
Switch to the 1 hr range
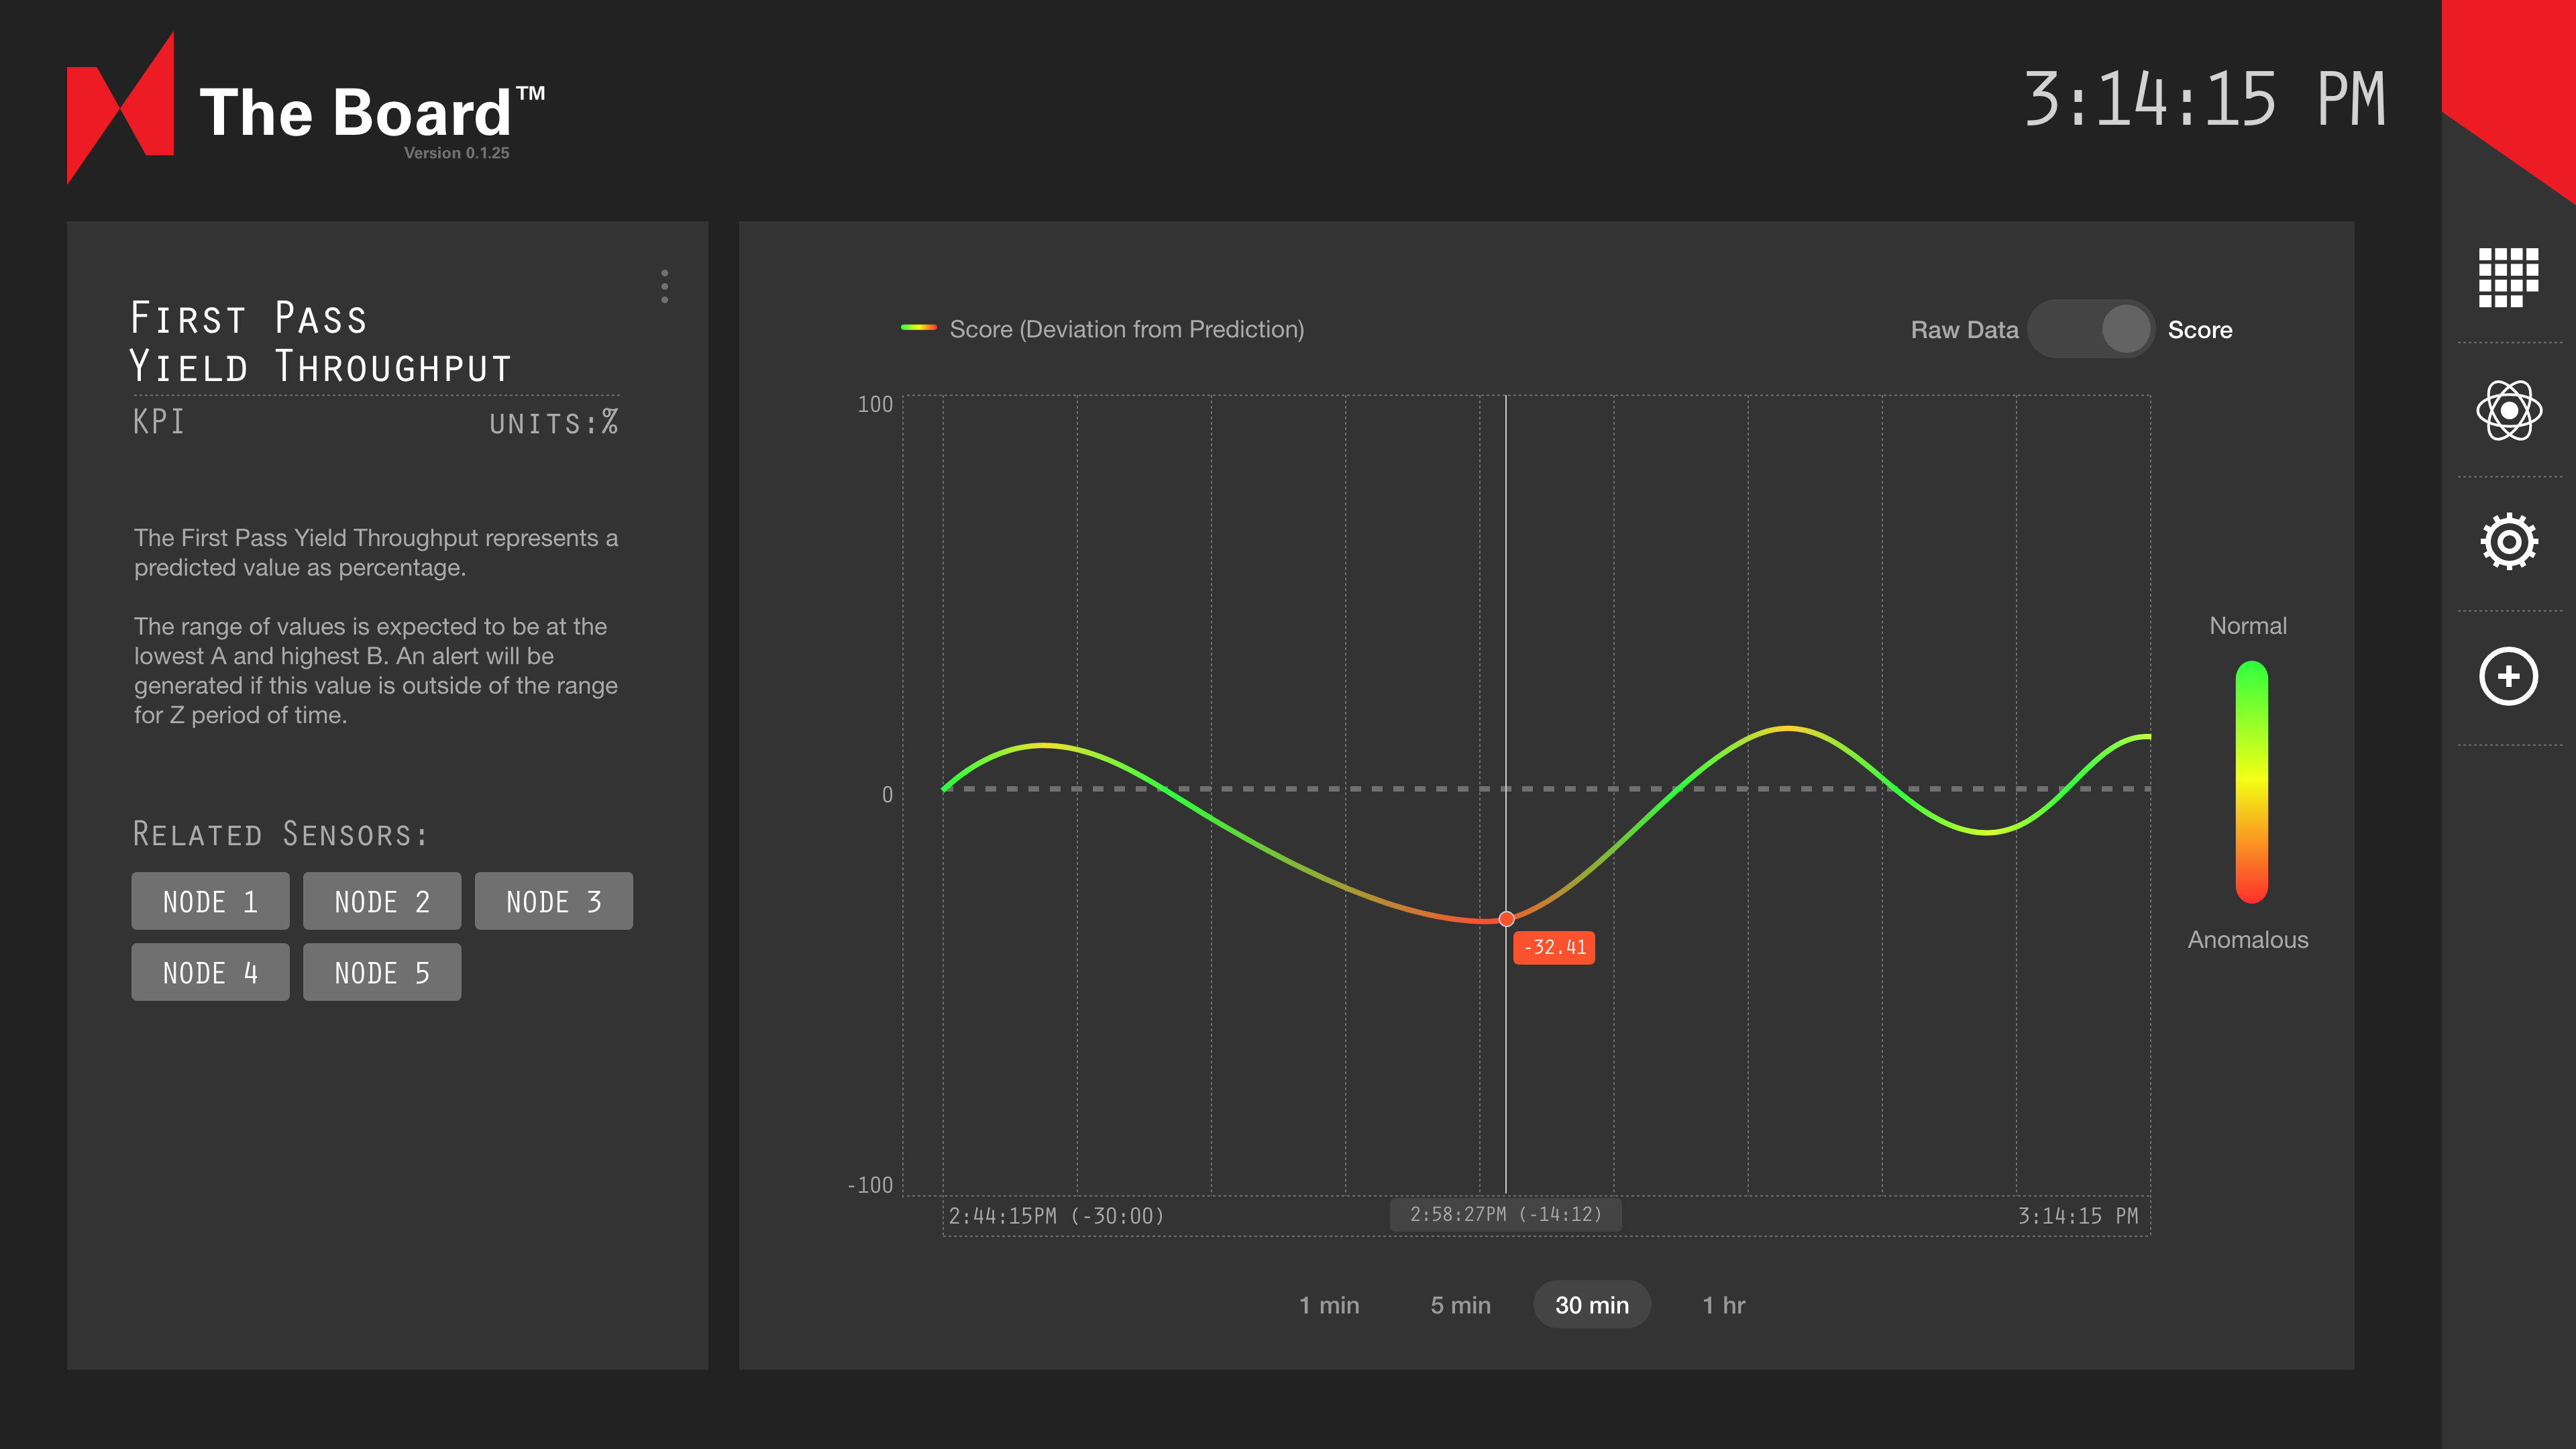coord(1723,1305)
